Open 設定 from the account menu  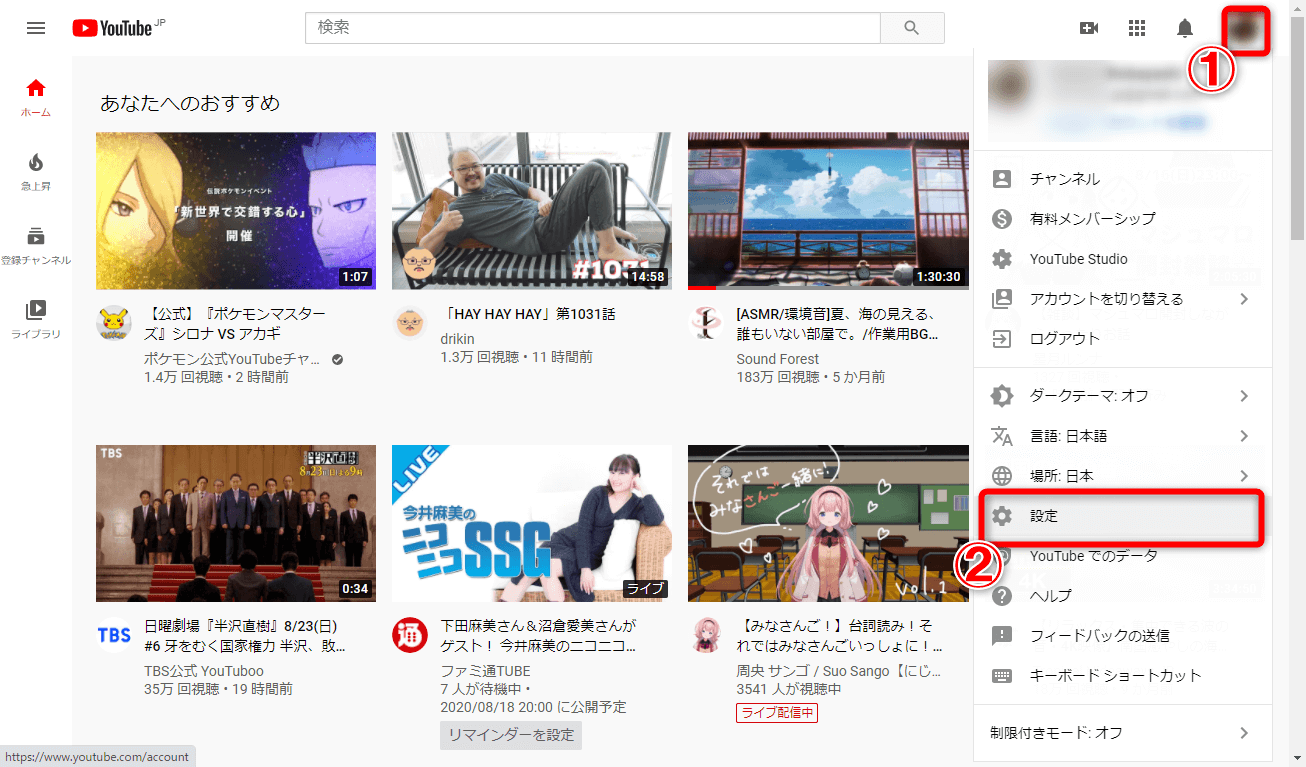click(x=1123, y=517)
